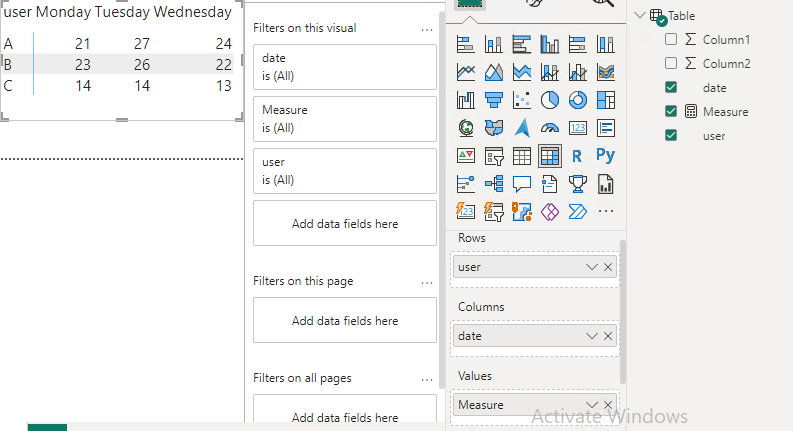Choose the Line chart visual
This screenshot has height=431, width=793.
[465, 72]
